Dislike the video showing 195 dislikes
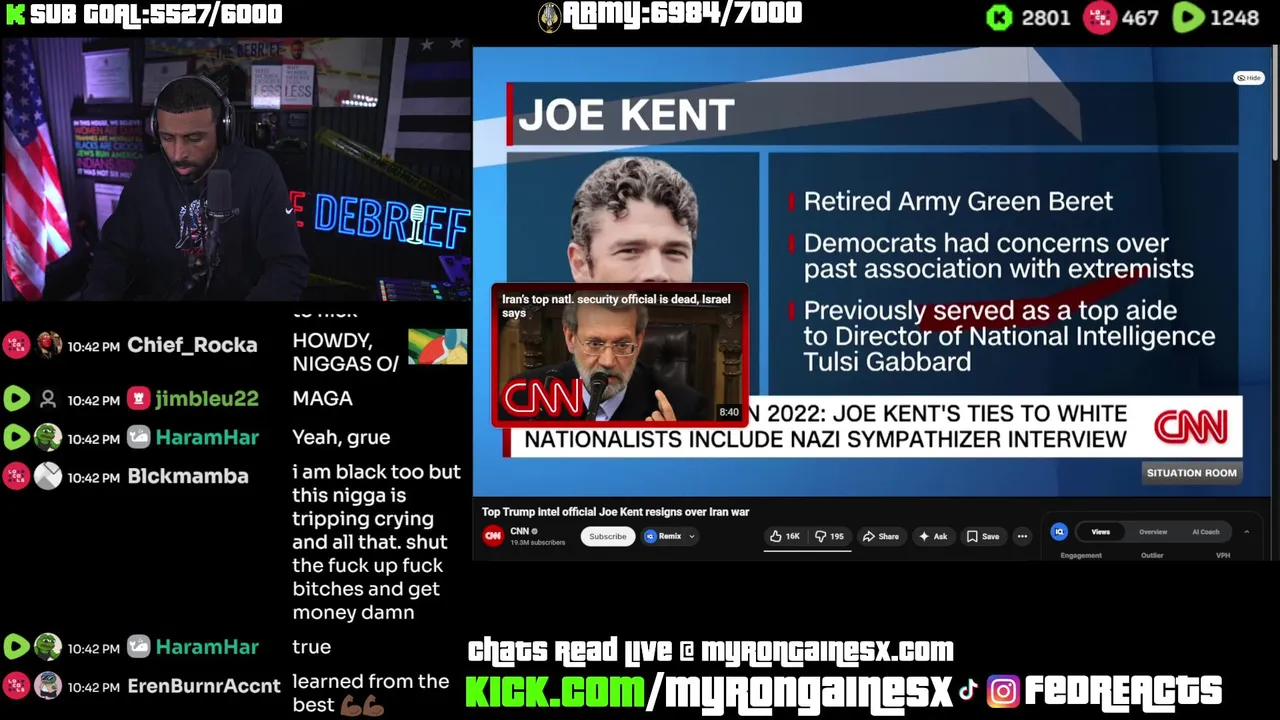 (829, 536)
